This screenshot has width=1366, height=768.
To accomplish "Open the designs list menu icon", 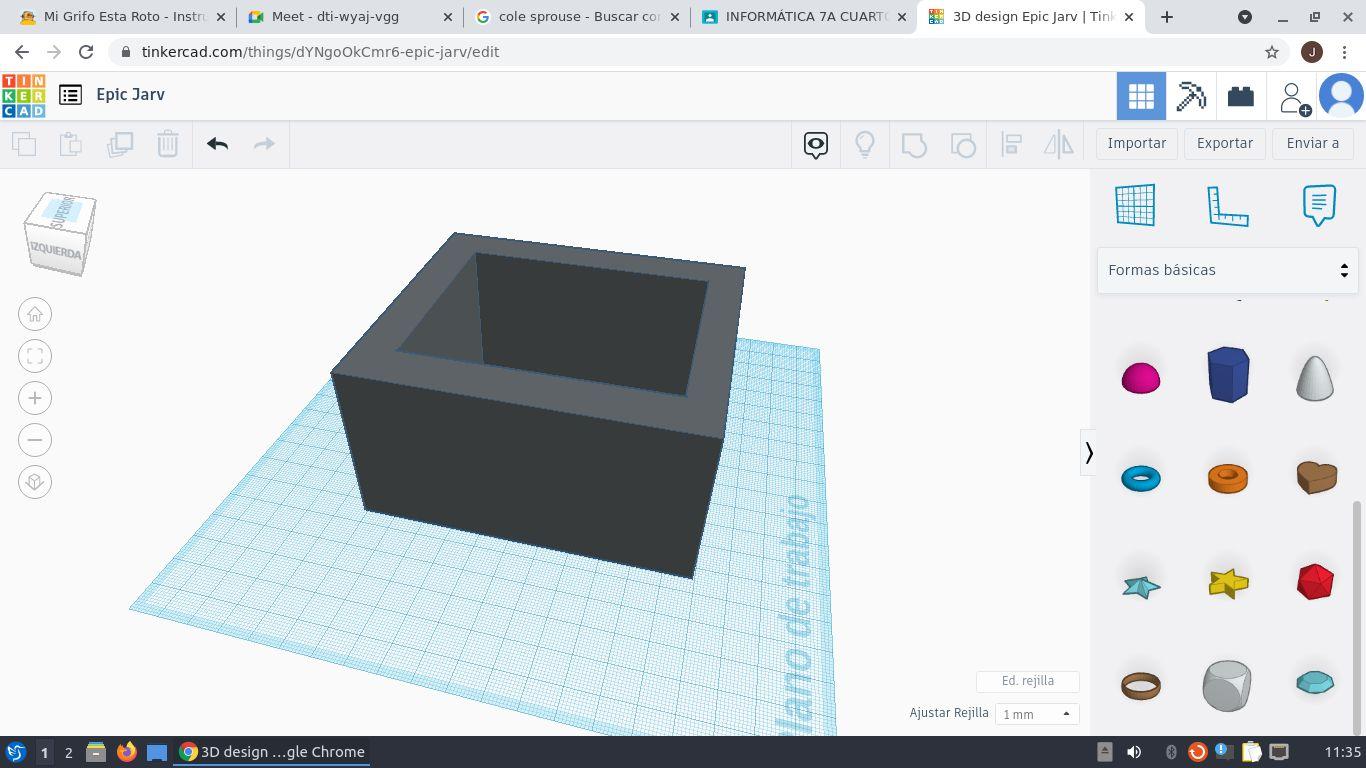I will point(70,95).
